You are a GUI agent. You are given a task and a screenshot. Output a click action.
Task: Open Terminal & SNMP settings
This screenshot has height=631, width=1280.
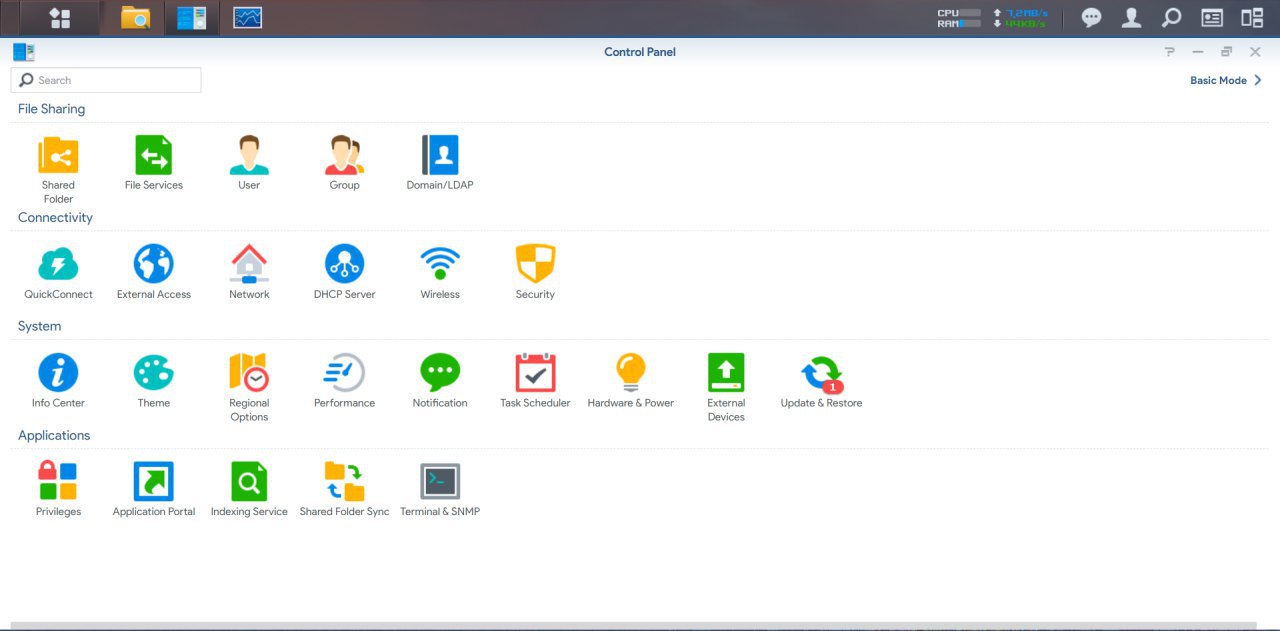(440, 482)
